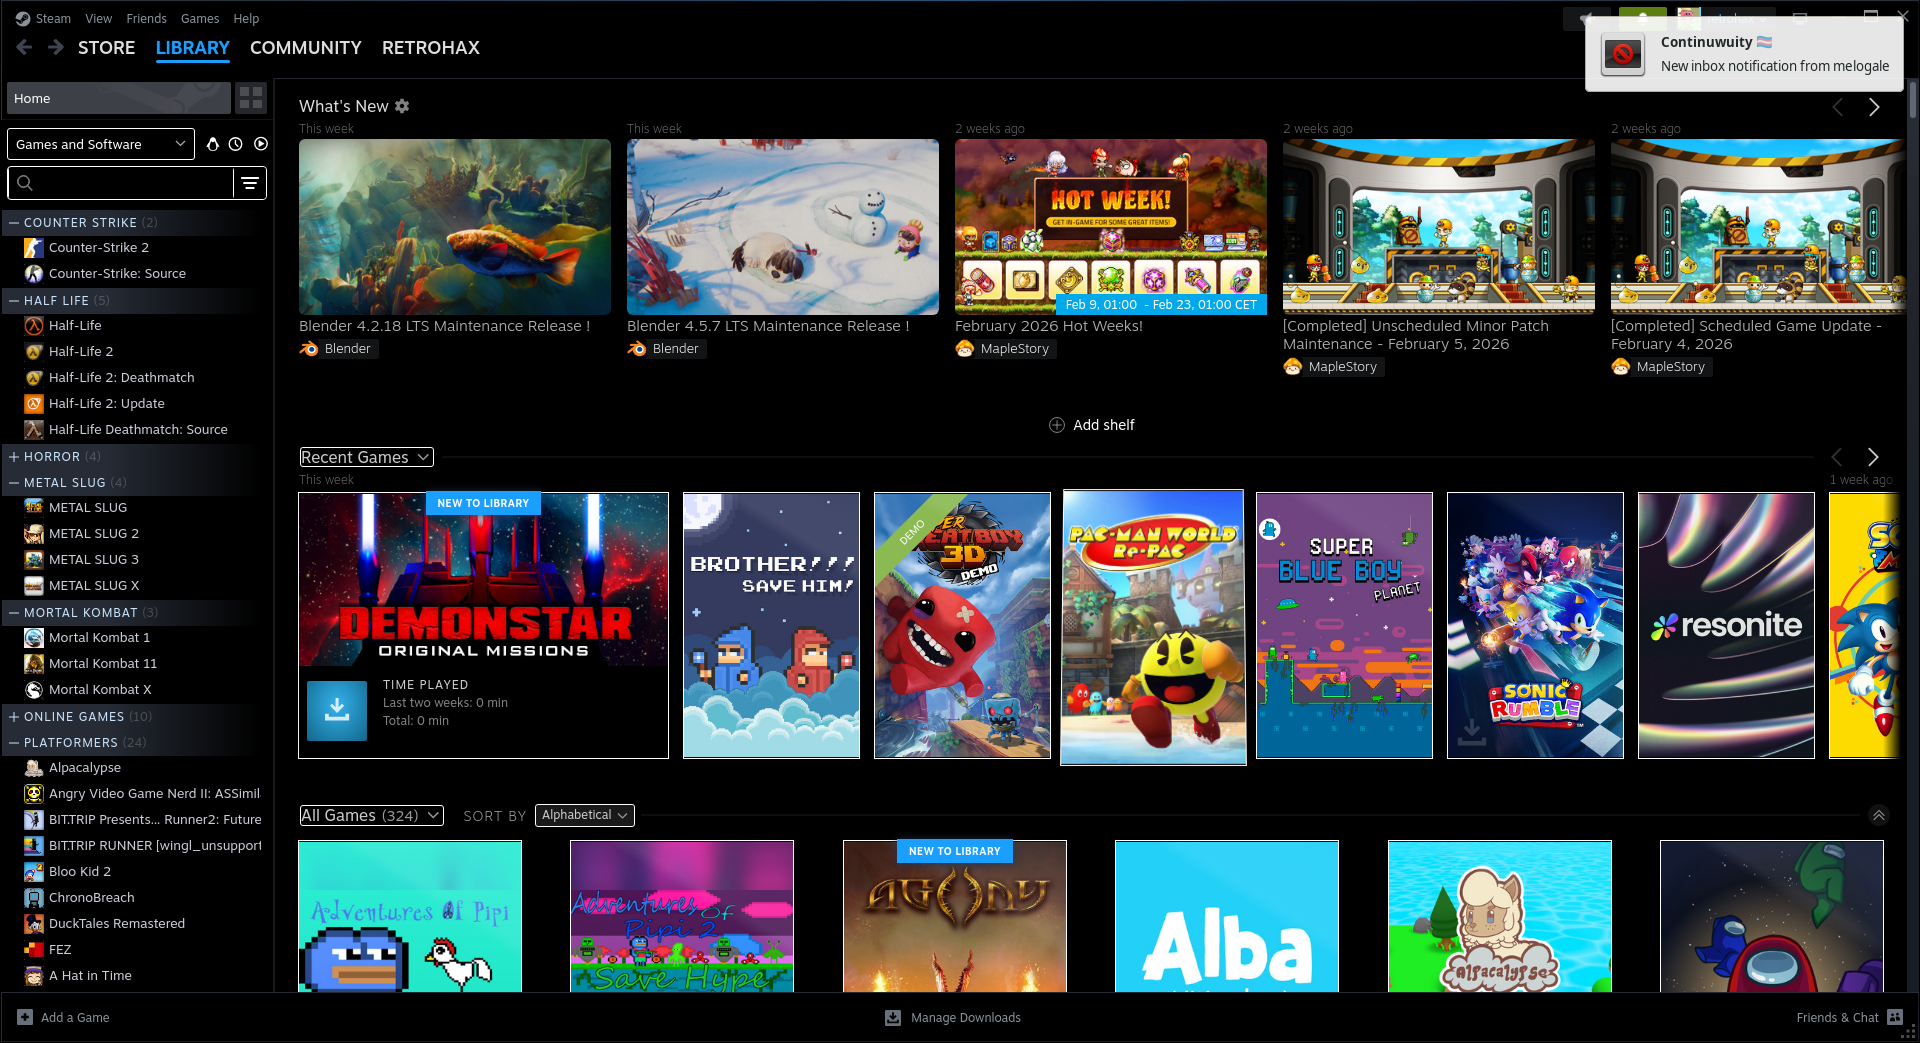Open Friends & Chat icon
The image size is (1920, 1043).
tap(1895, 1017)
